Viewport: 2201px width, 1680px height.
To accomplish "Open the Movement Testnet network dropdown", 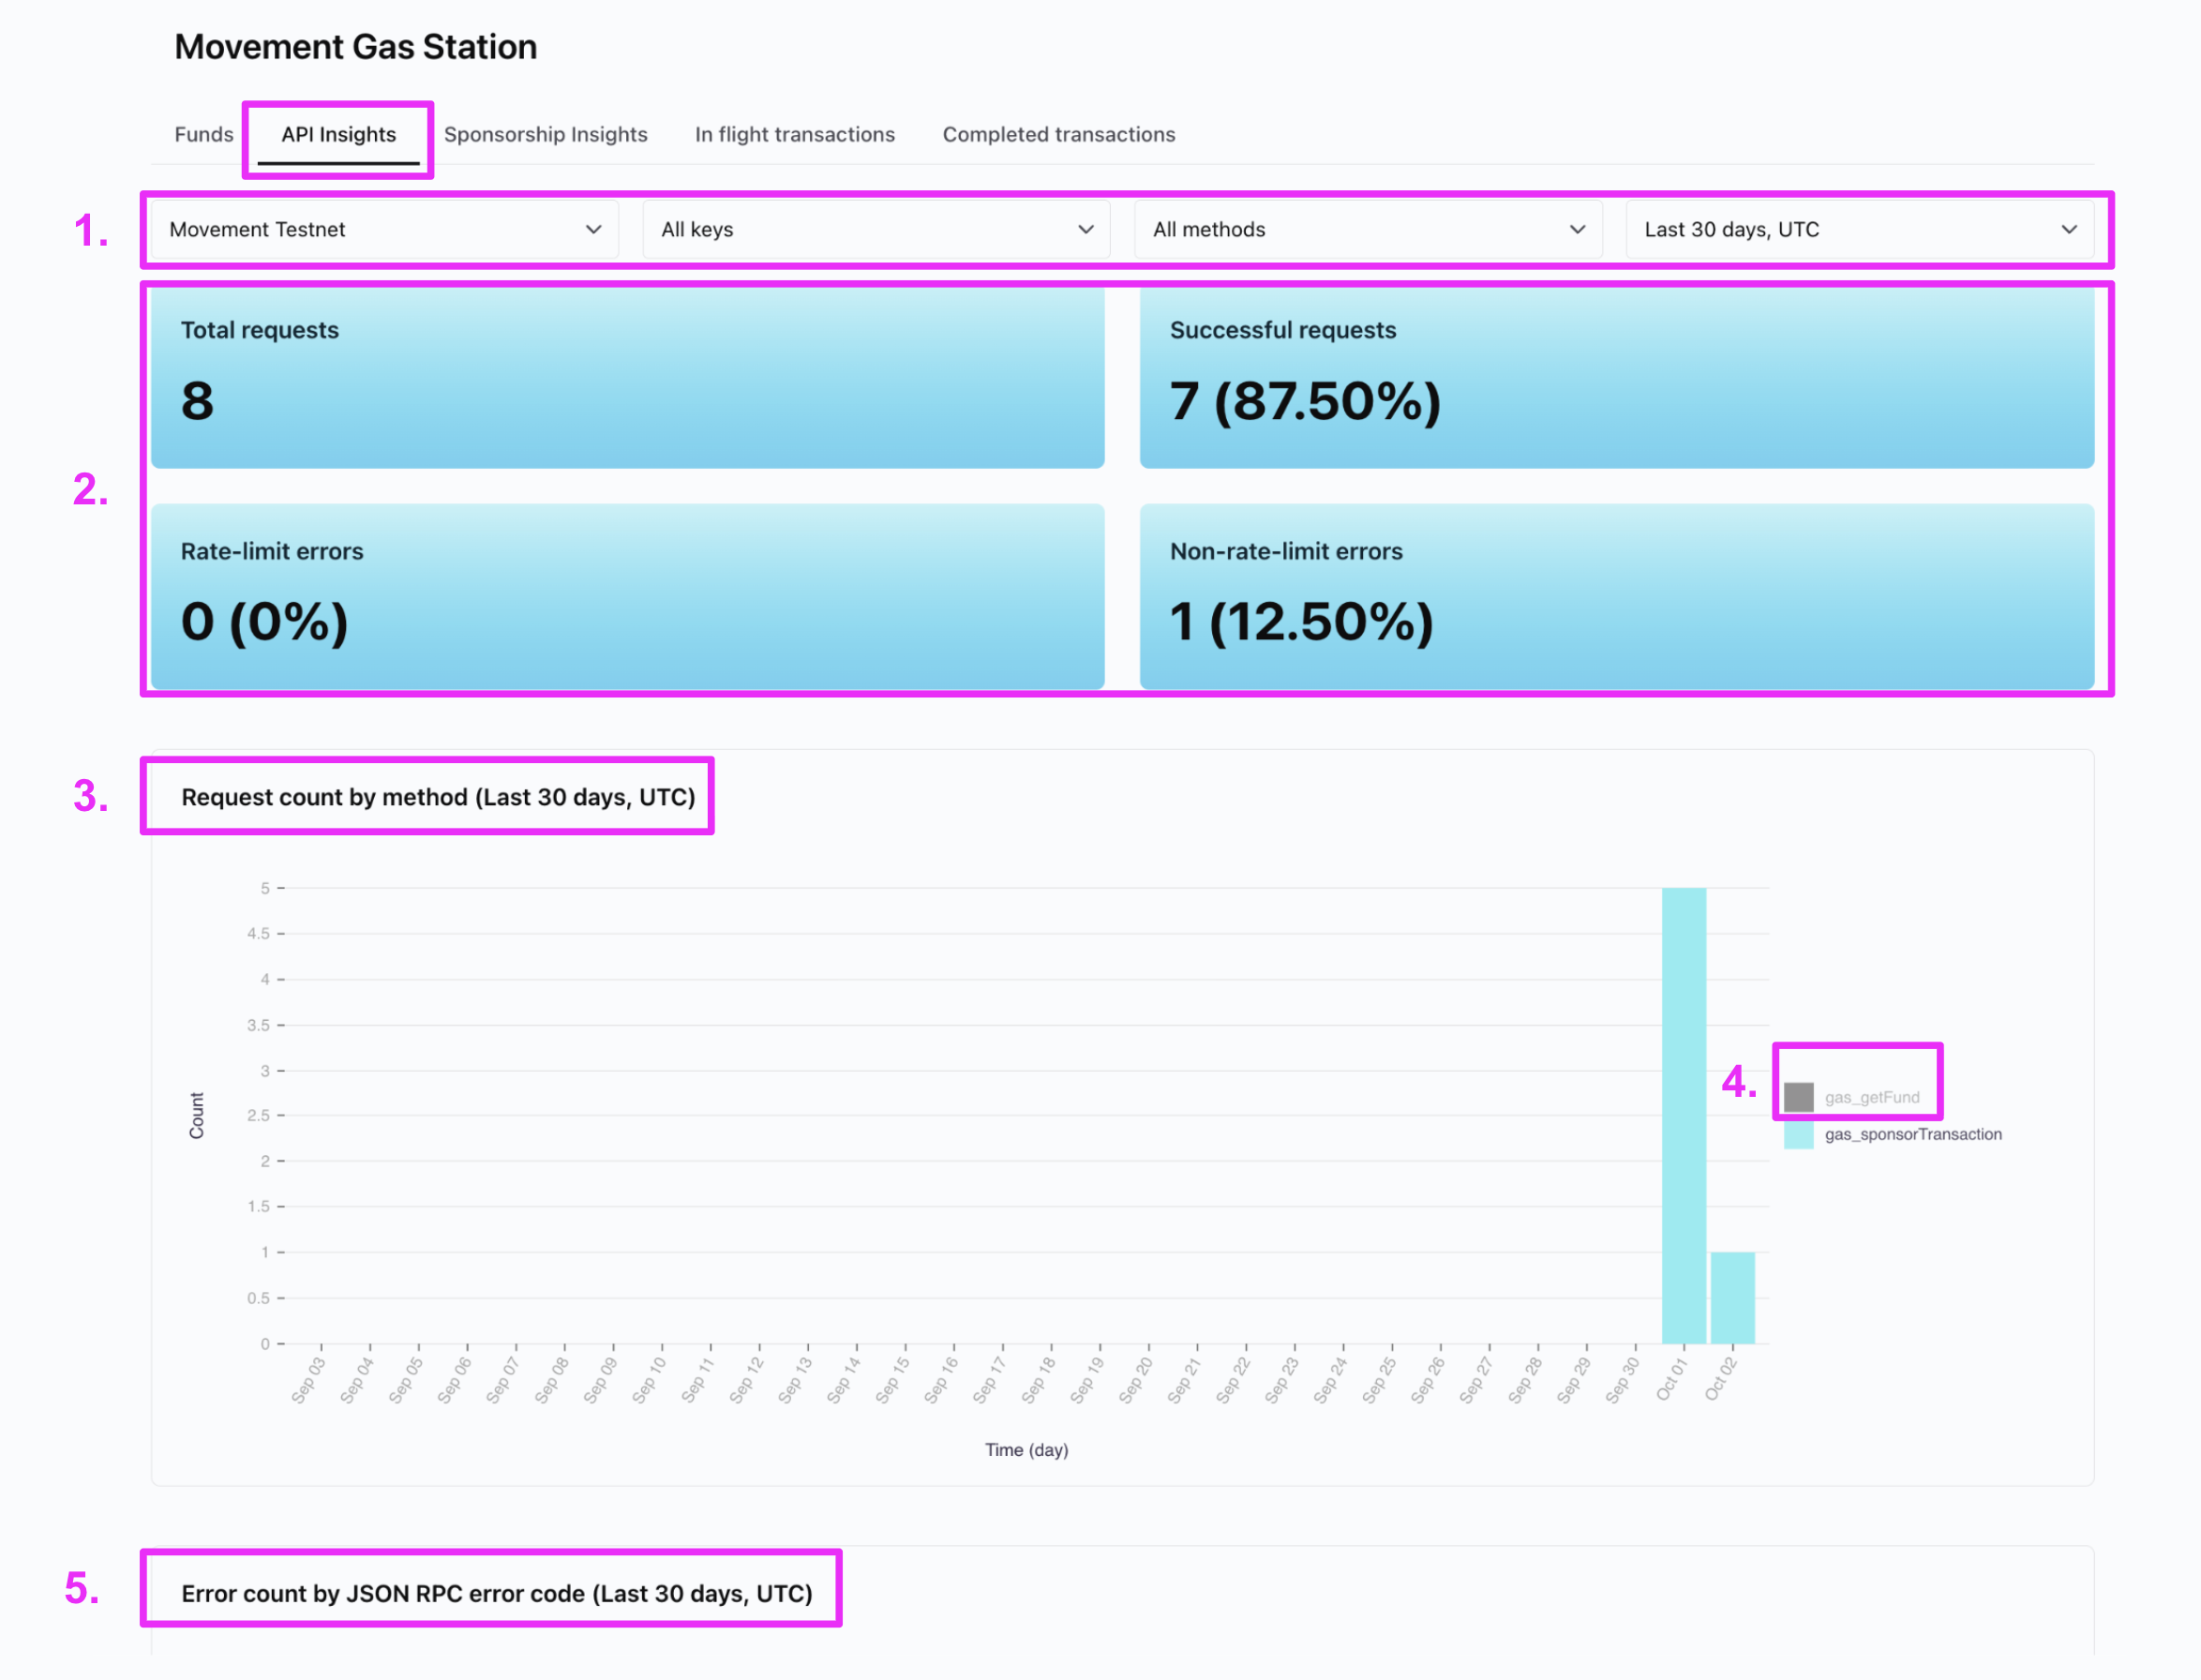I will (x=384, y=229).
